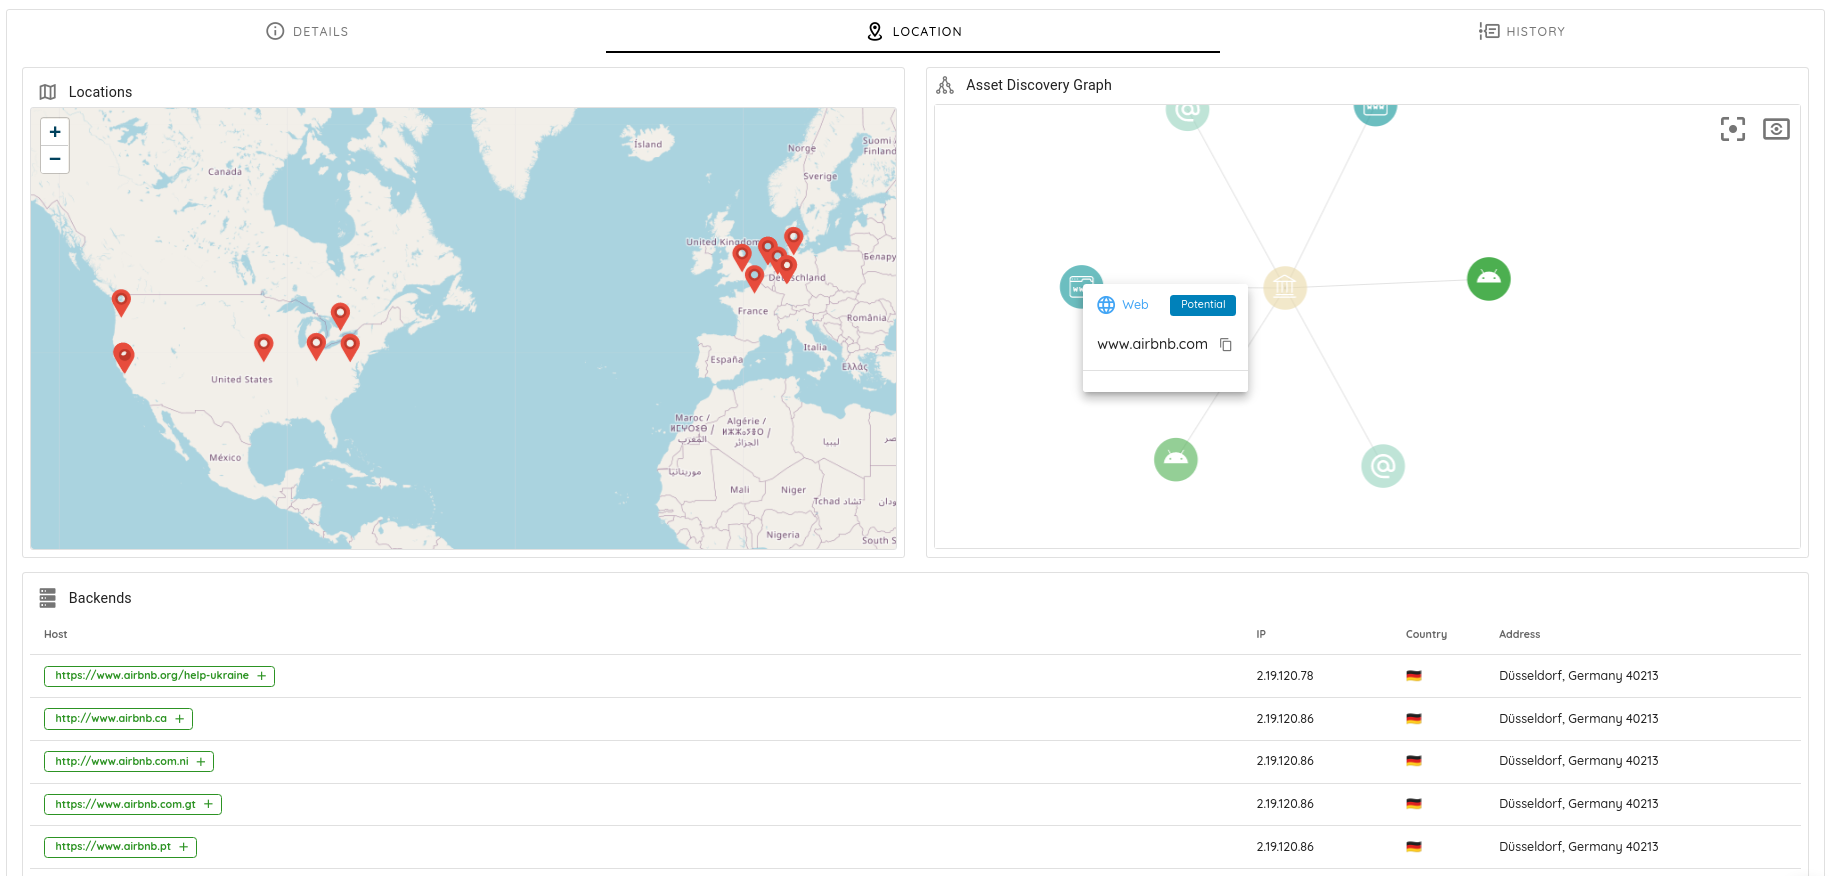This screenshot has width=1832, height=876.
Task: Click the US Pacific Northwest map pin
Action: (x=121, y=303)
